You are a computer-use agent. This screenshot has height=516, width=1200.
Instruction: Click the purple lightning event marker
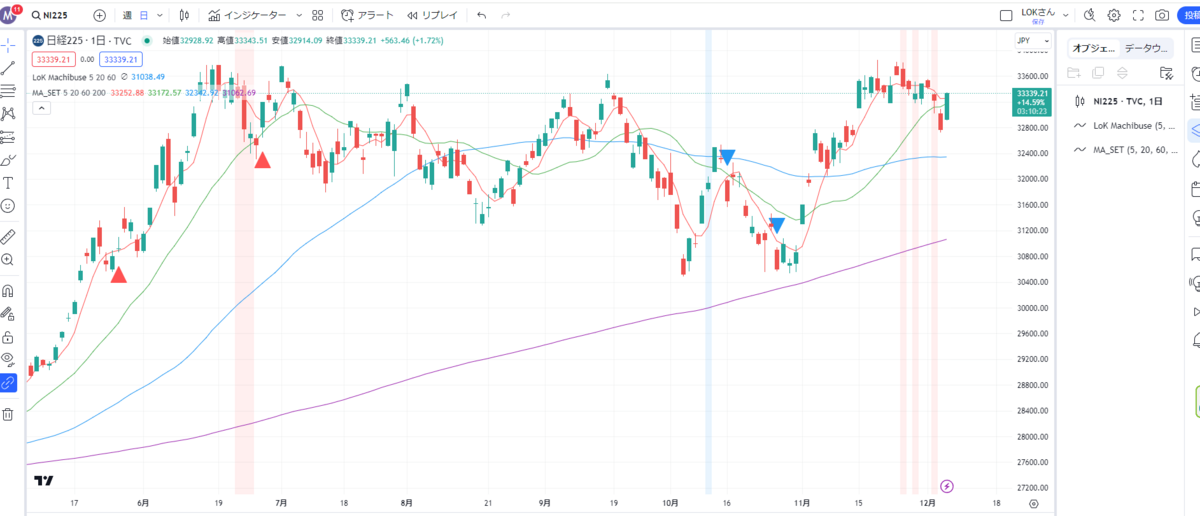(948, 486)
